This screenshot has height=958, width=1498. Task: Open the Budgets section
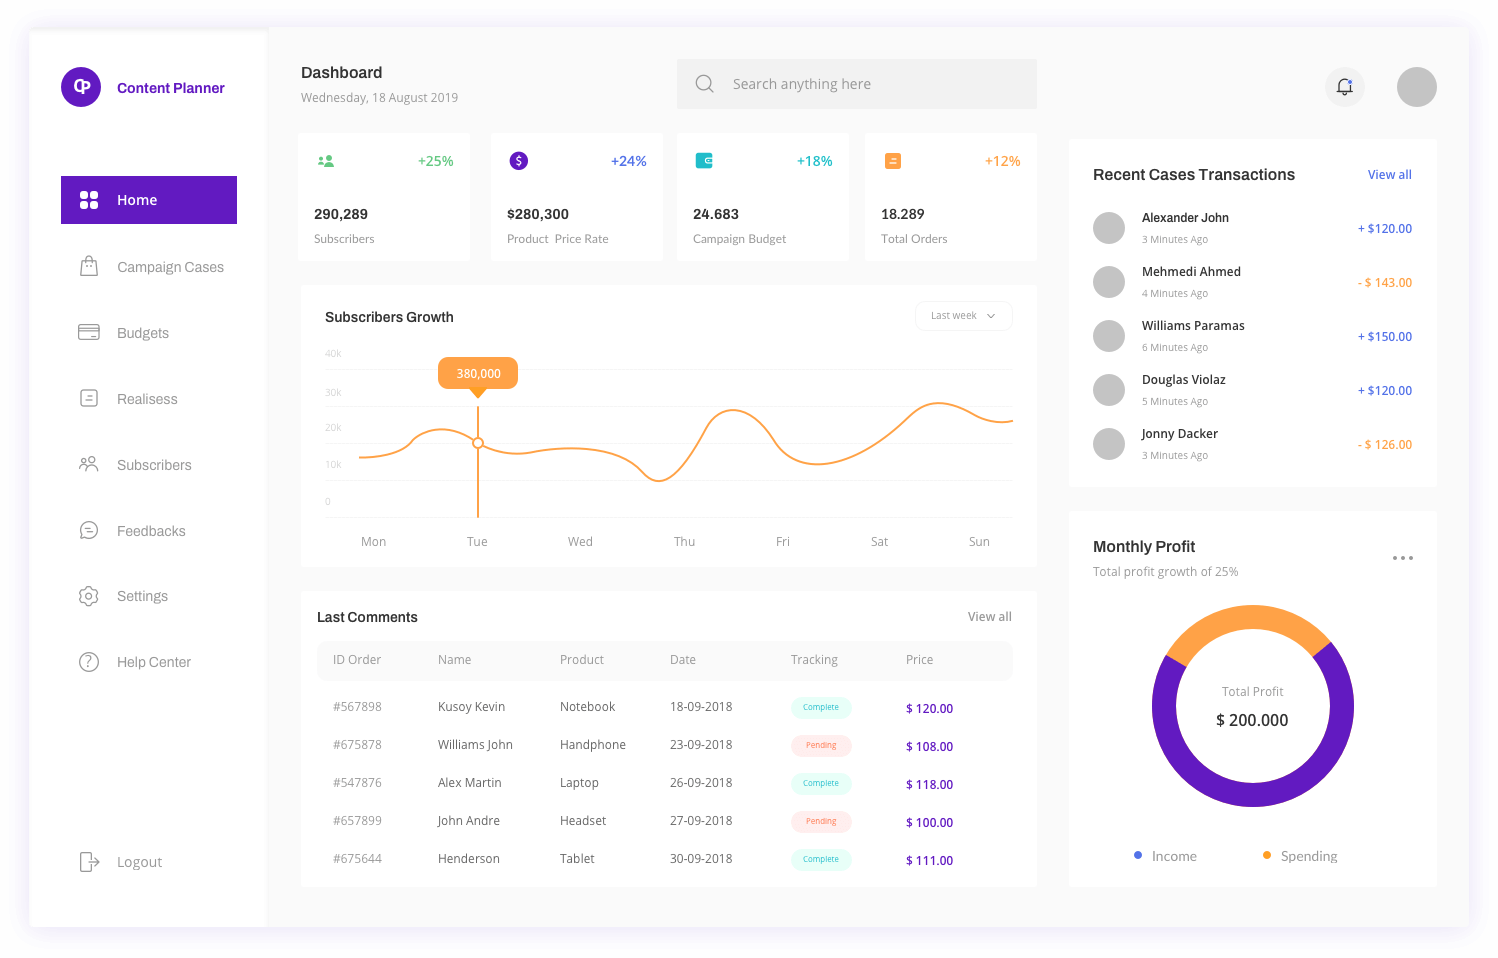point(143,333)
